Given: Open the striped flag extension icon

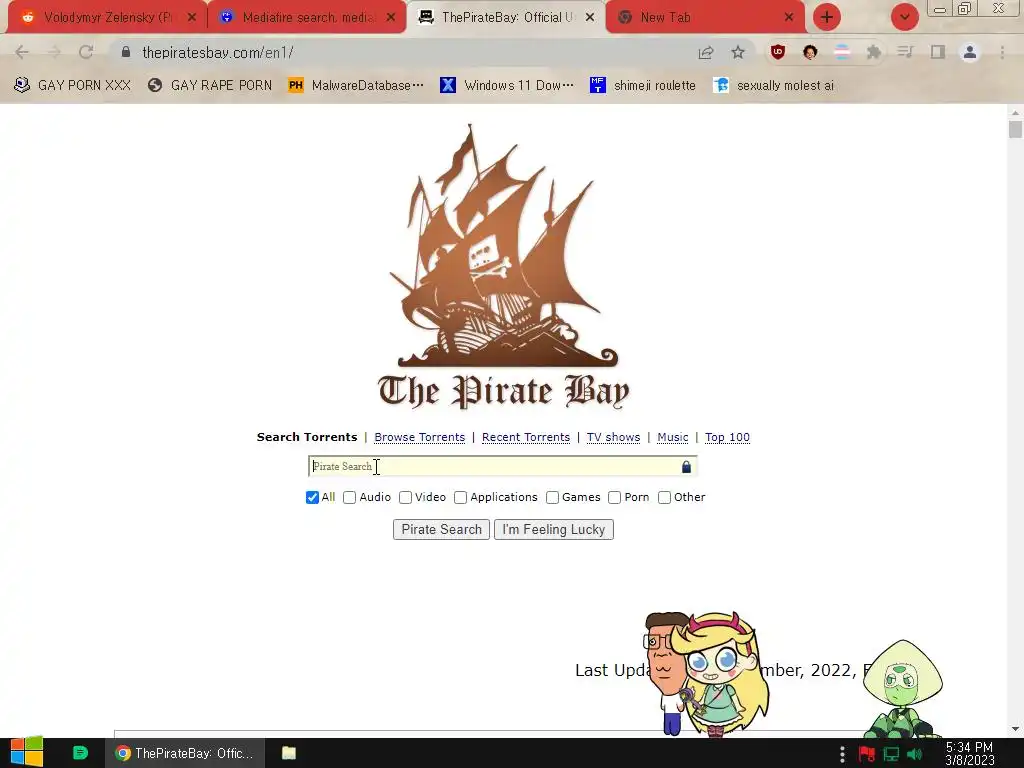Looking at the screenshot, I should point(842,52).
